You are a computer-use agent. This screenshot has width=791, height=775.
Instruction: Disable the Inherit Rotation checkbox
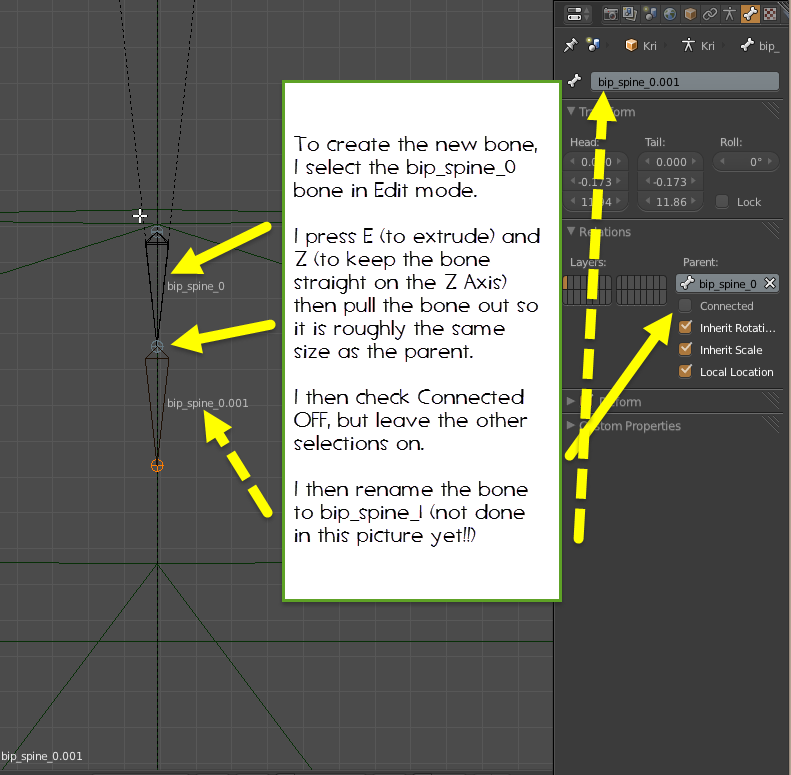685,327
